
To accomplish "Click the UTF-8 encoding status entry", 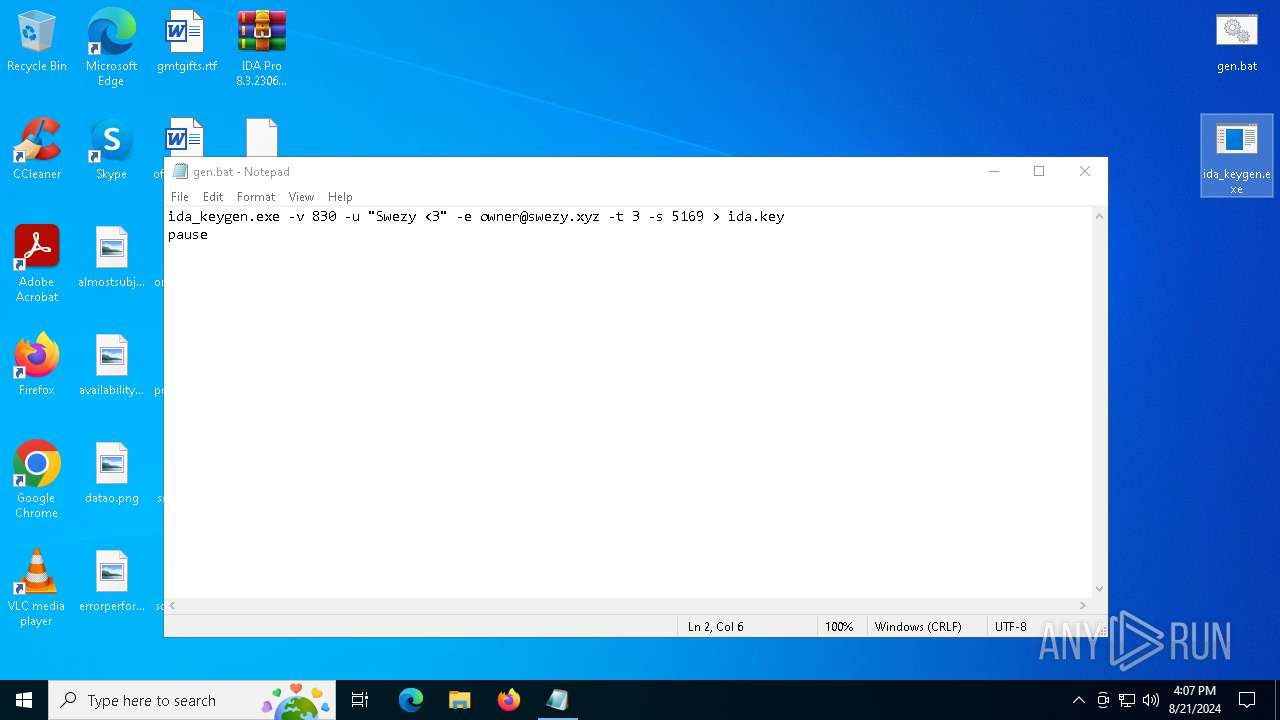I will click(x=1011, y=627).
